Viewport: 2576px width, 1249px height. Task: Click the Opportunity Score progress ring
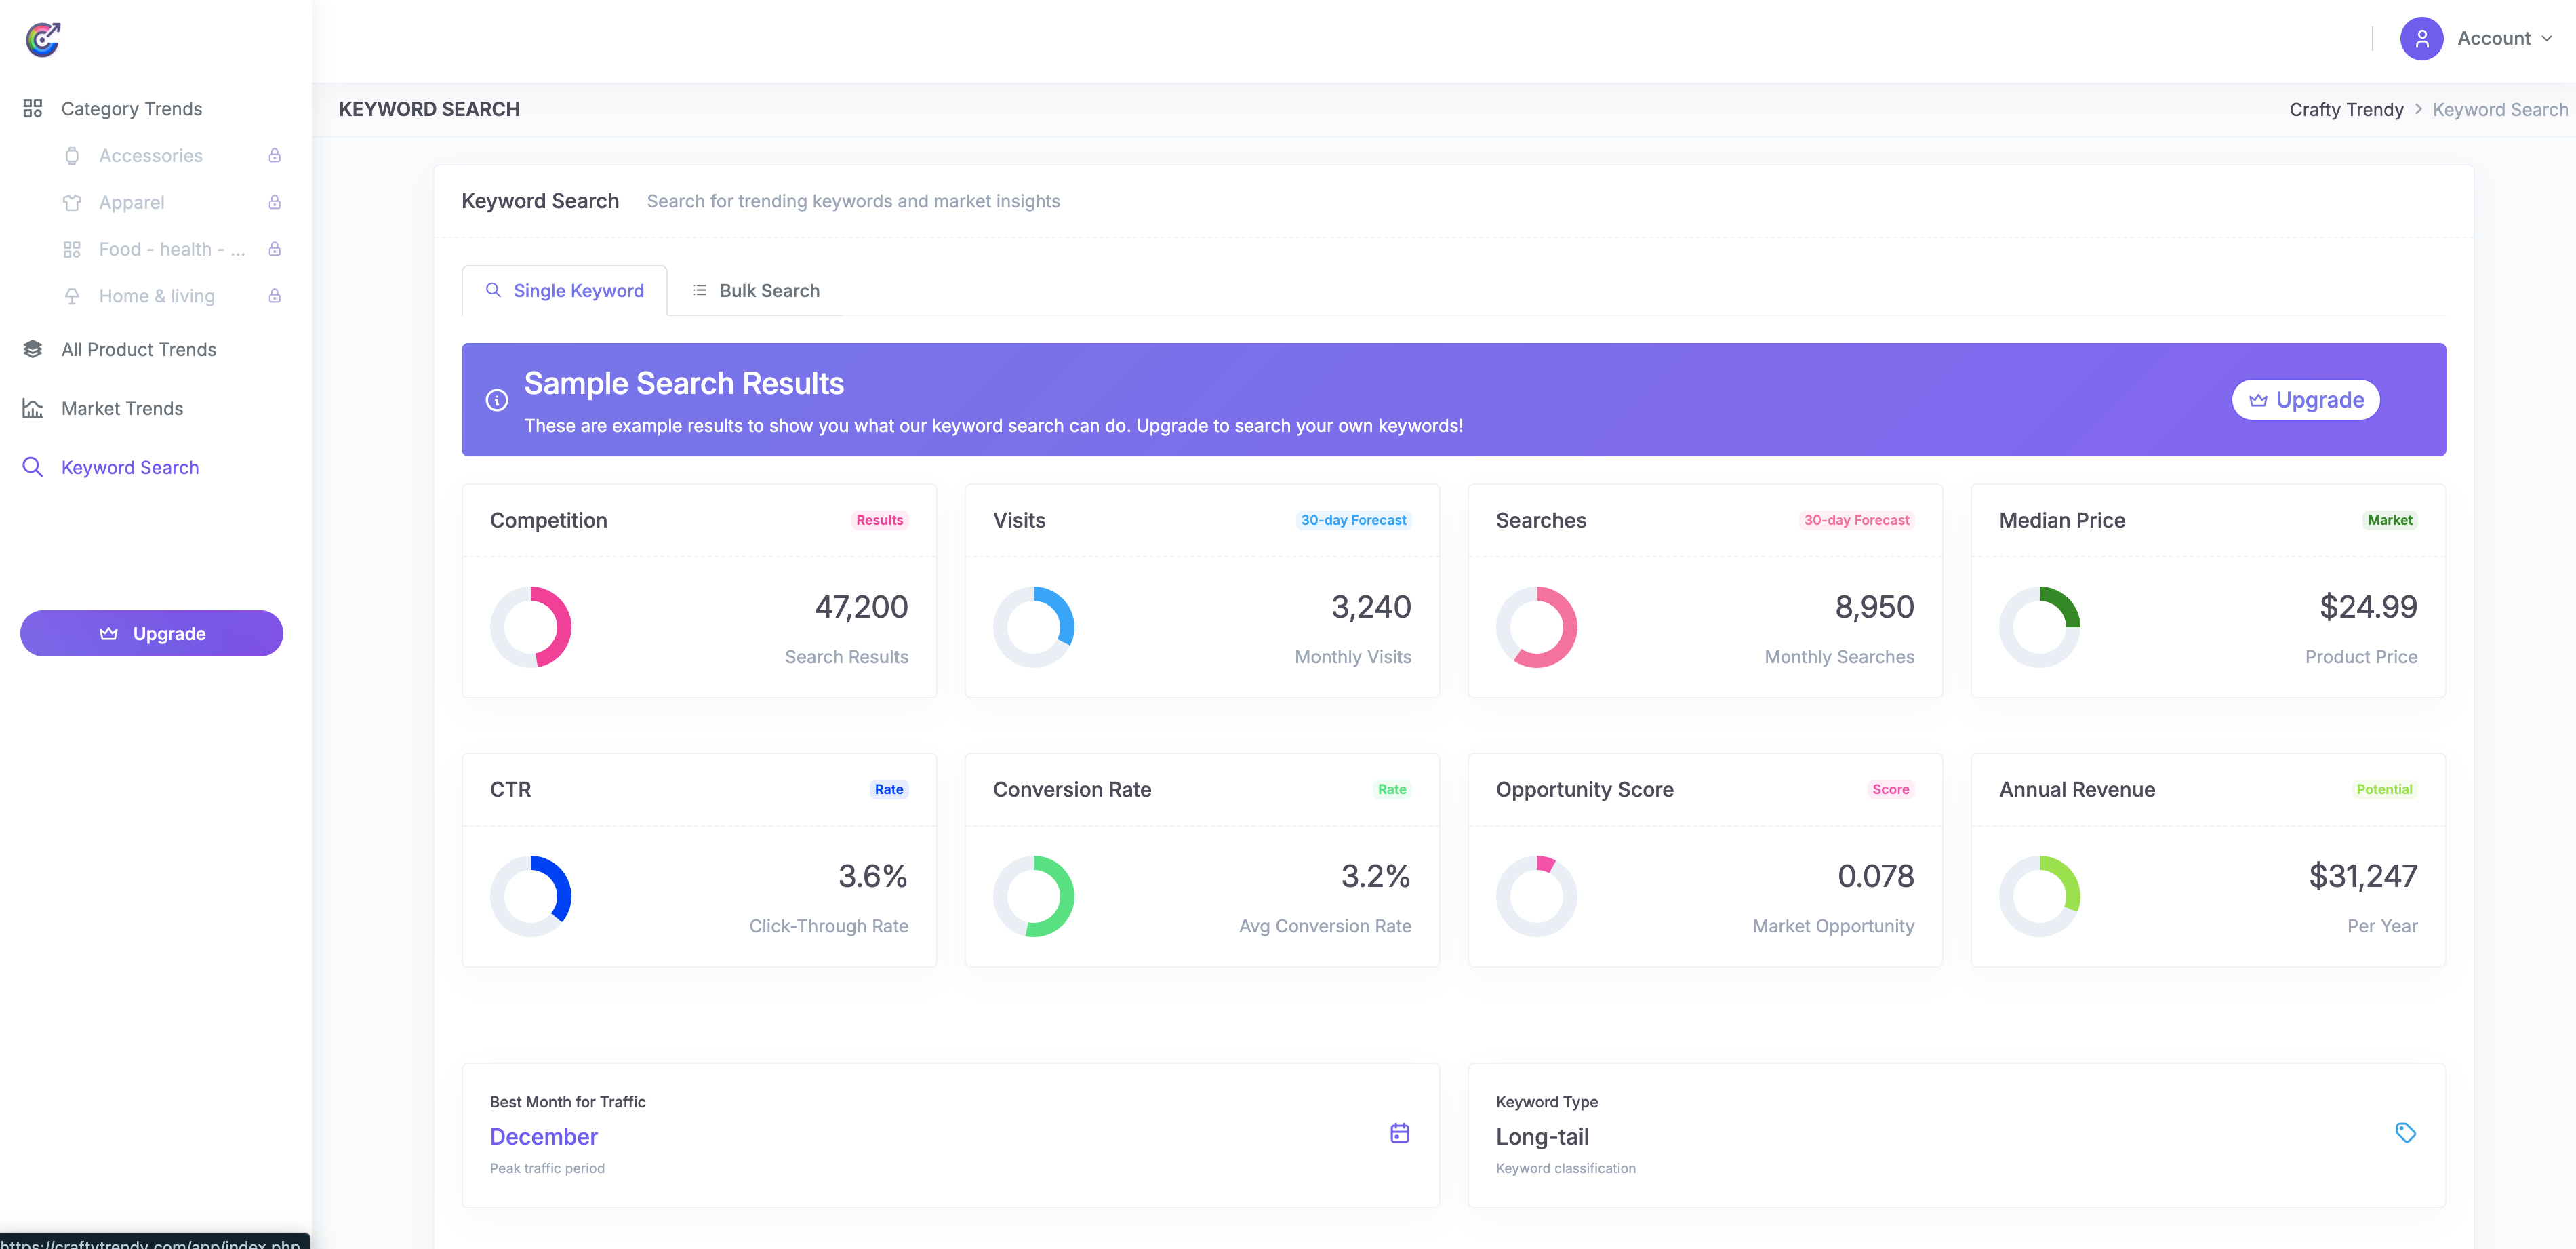point(1537,896)
